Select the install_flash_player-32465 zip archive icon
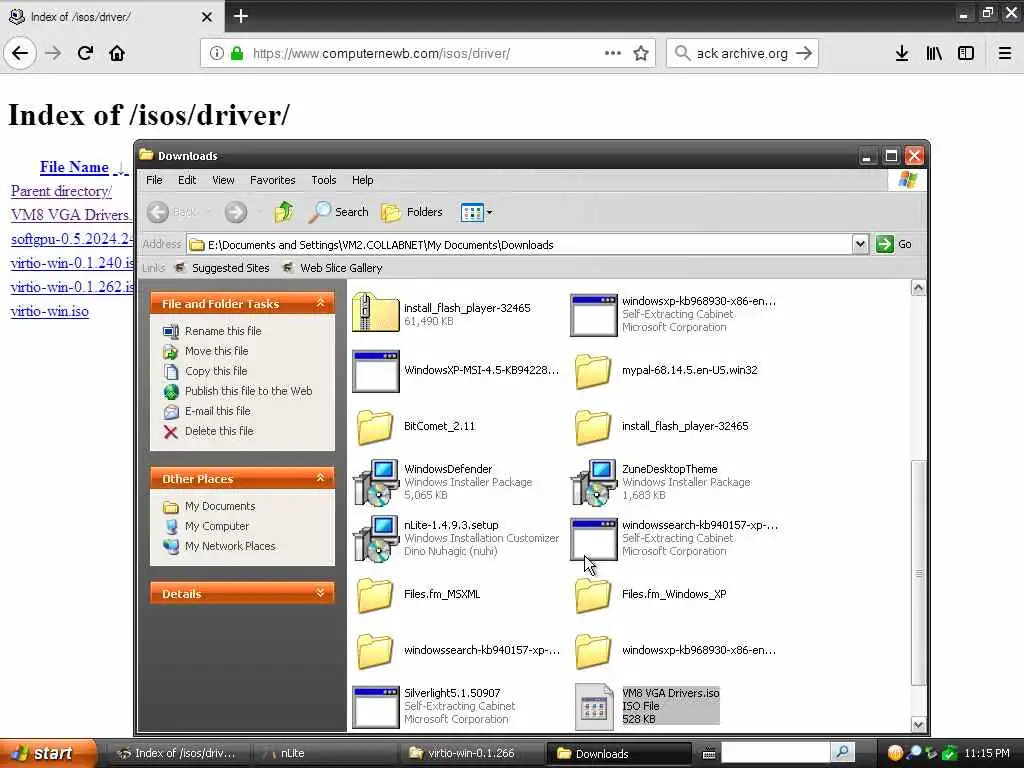 coord(375,313)
